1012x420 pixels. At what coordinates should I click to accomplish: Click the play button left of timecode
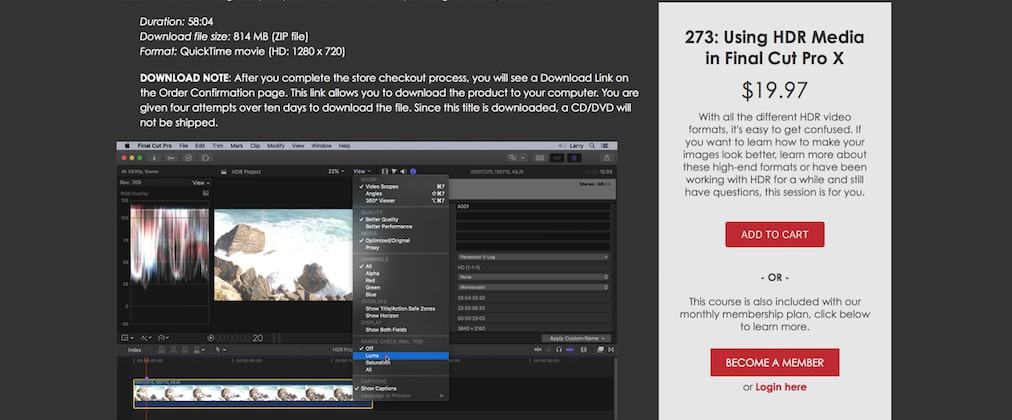pos(210,338)
